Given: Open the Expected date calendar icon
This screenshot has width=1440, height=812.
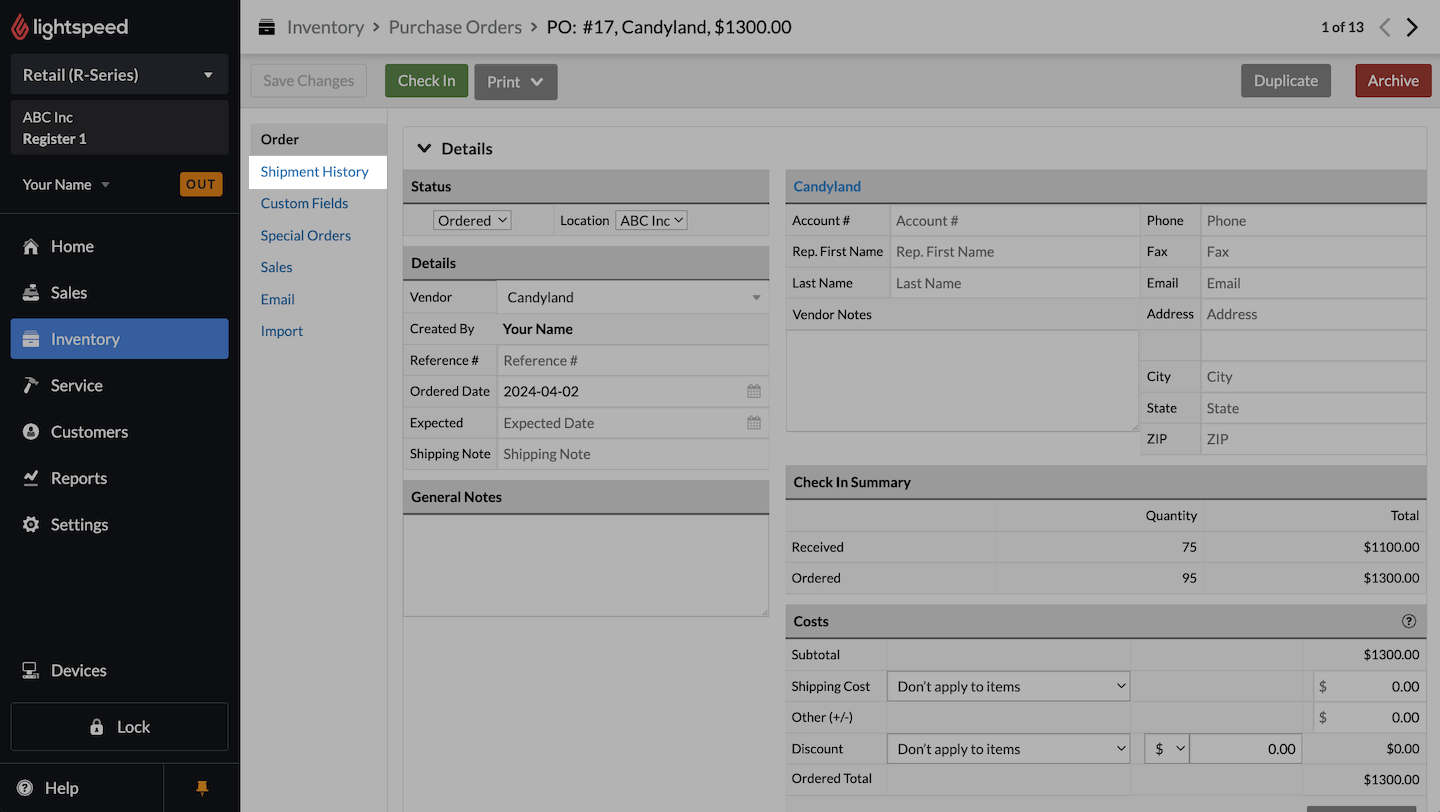Looking at the screenshot, I should click(754, 423).
